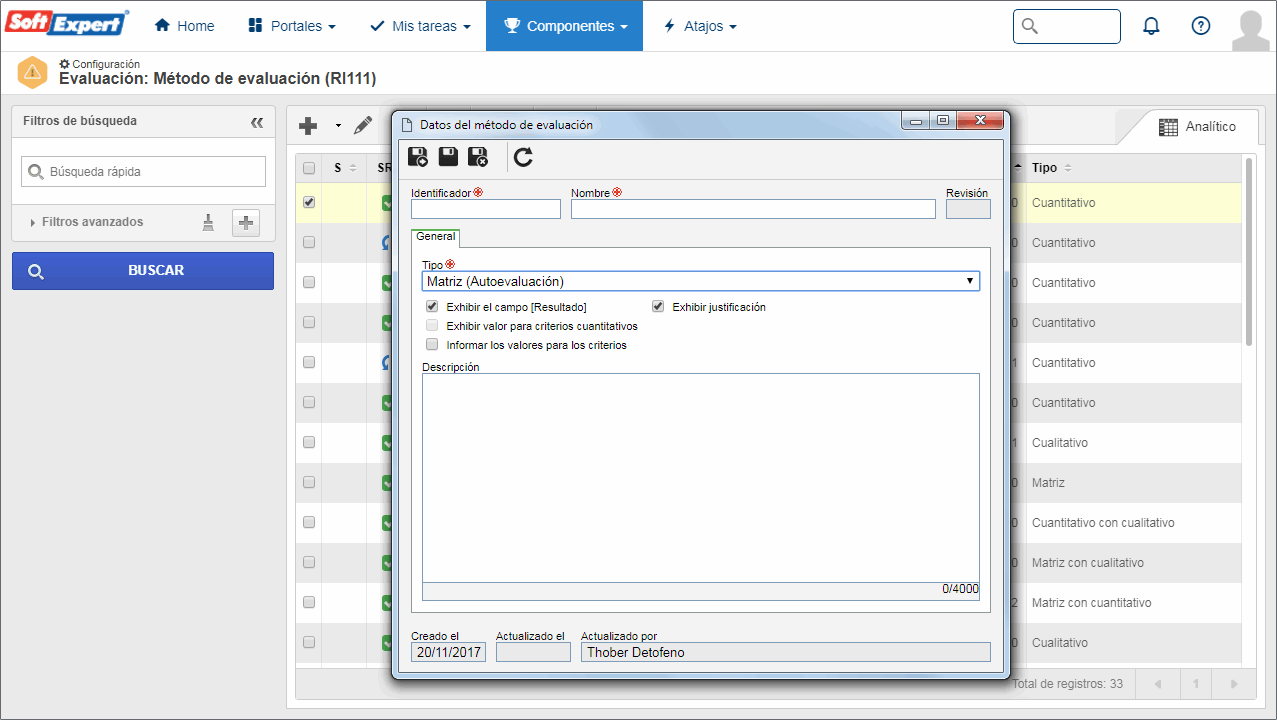Check the Cuantitativo con cualitativo row checkbox
The width and height of the screenshot is (1277, 720).
pos(309,522)
